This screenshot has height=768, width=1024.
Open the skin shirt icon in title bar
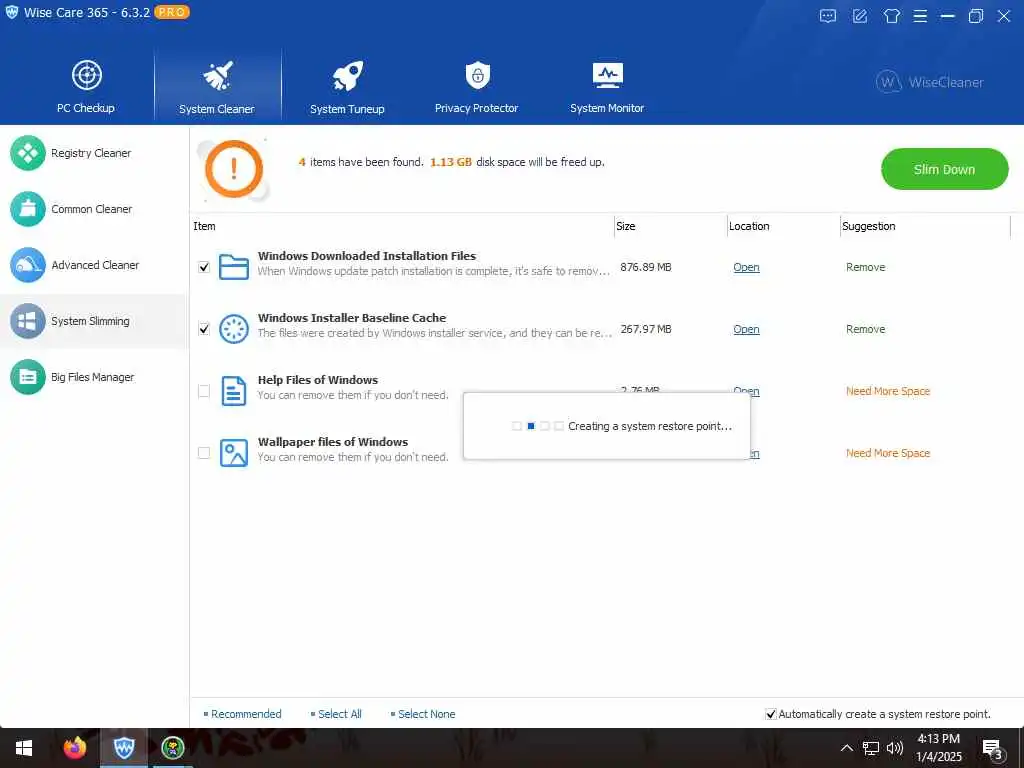click(891, 16)
